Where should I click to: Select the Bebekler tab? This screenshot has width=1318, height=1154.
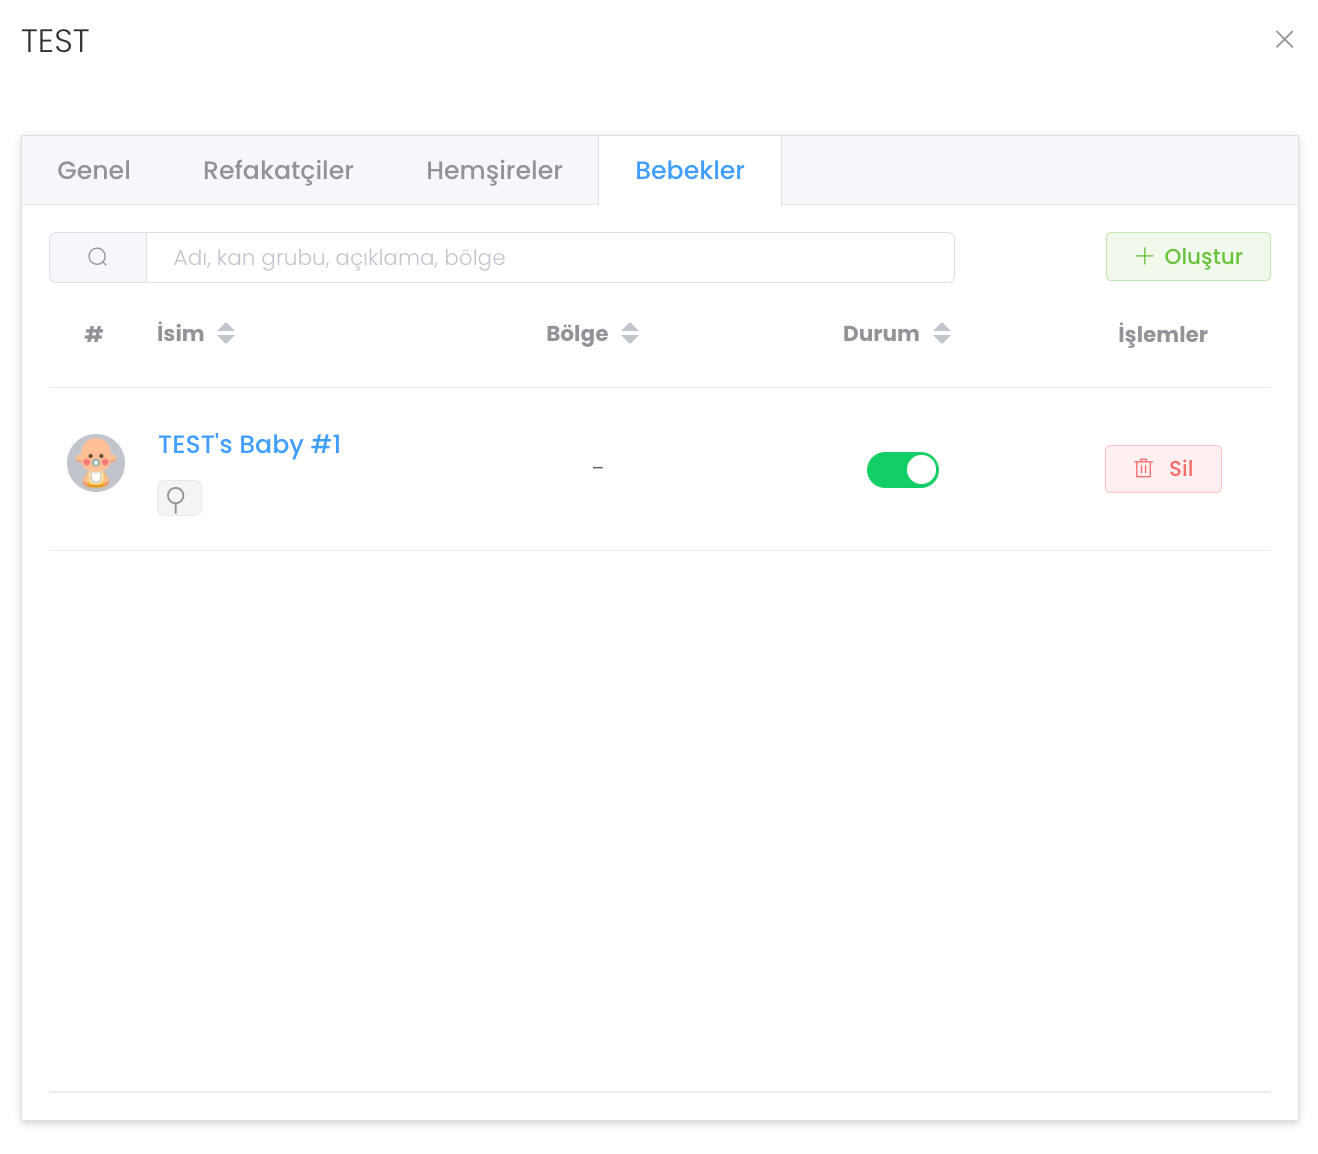tap(689, 171)
